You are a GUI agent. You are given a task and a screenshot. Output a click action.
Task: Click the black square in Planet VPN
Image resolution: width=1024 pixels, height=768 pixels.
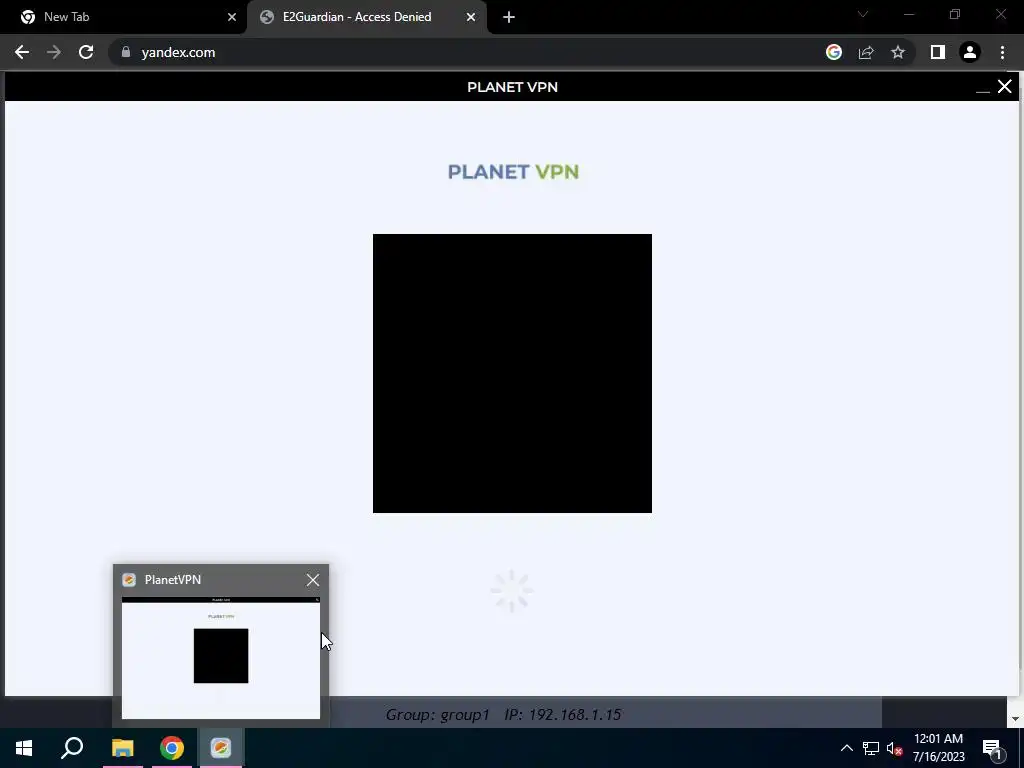point(512,373)
